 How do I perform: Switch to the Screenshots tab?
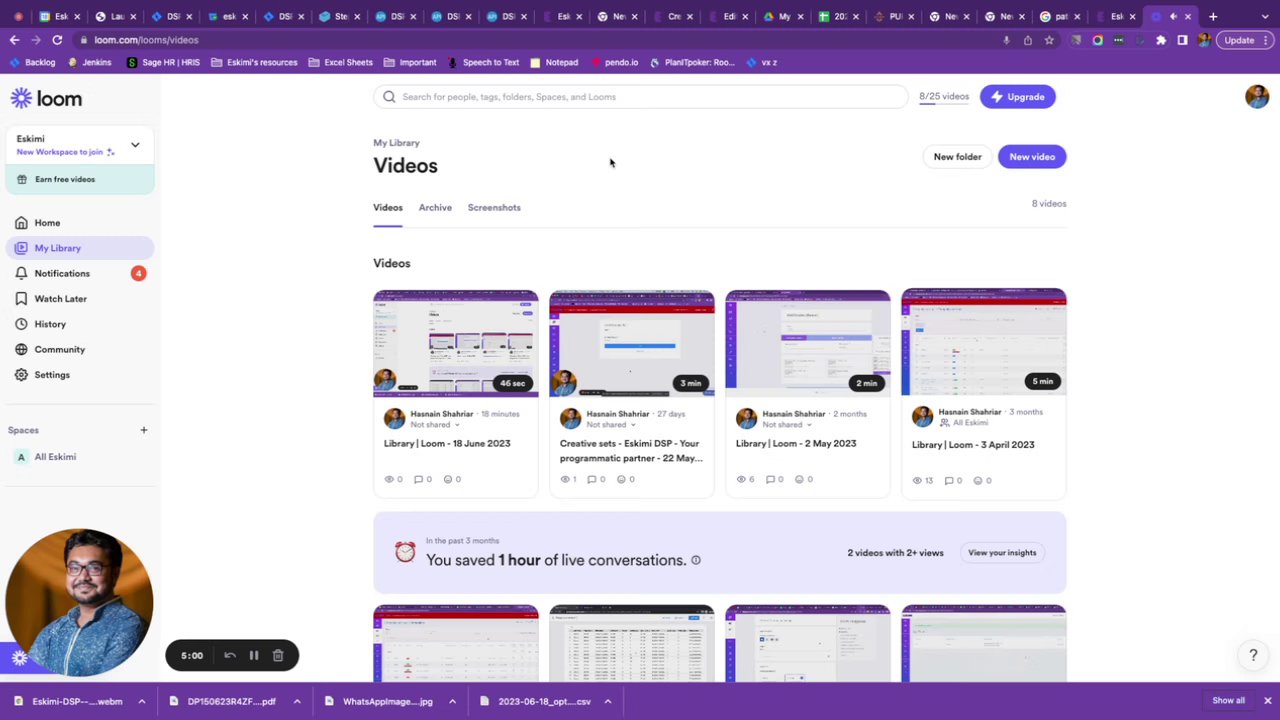click(x=494, y=207)
